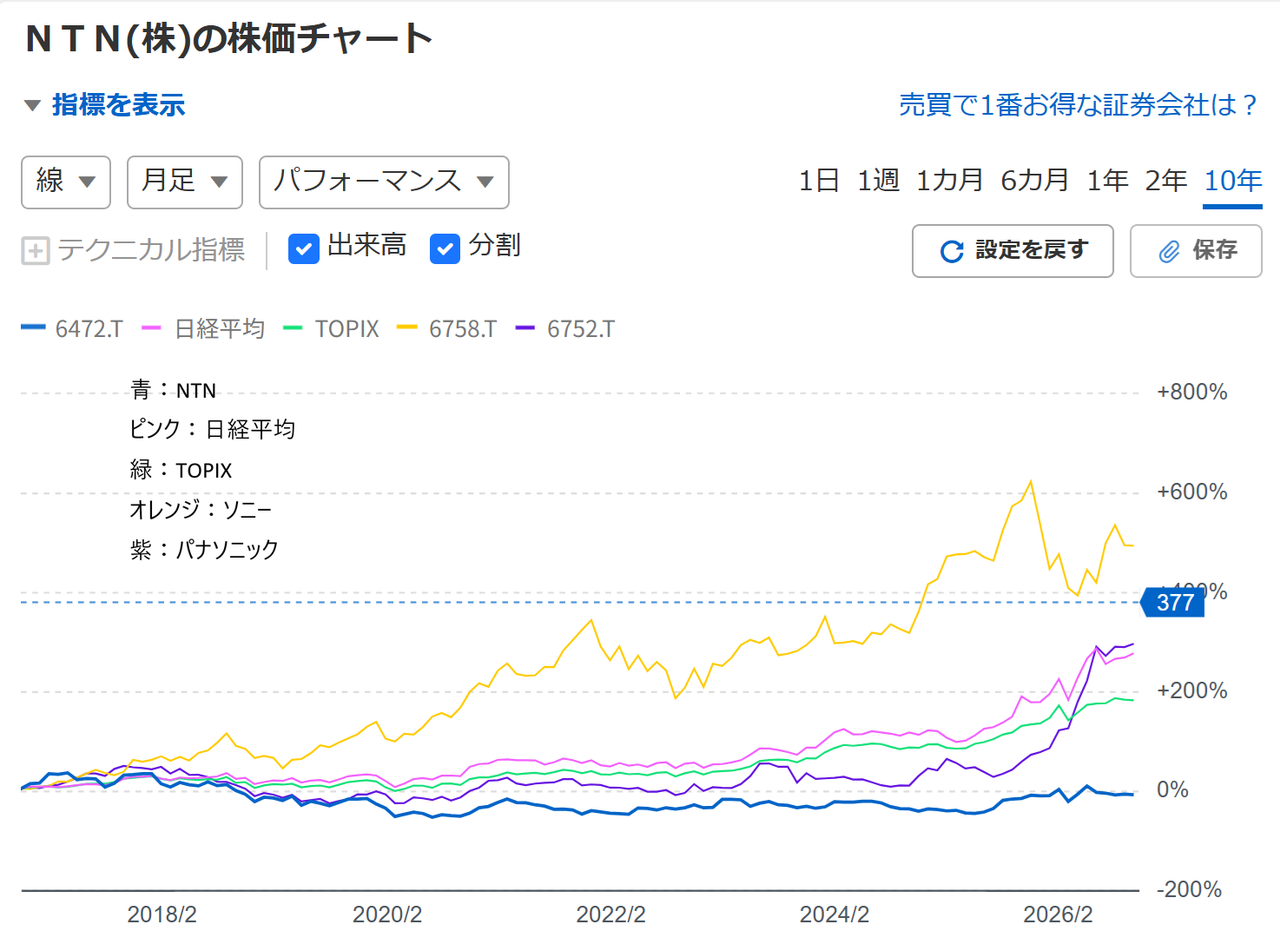This screenshot has width=1280, height=938.
Task: Click the +600% axis label
Action: click(1191, 492)
